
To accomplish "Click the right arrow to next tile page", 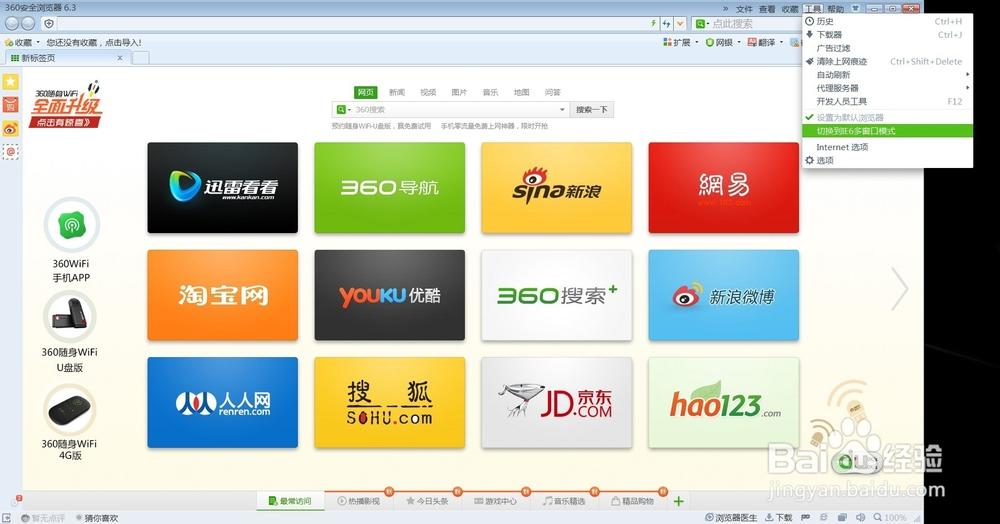I will tap(899, 289).
